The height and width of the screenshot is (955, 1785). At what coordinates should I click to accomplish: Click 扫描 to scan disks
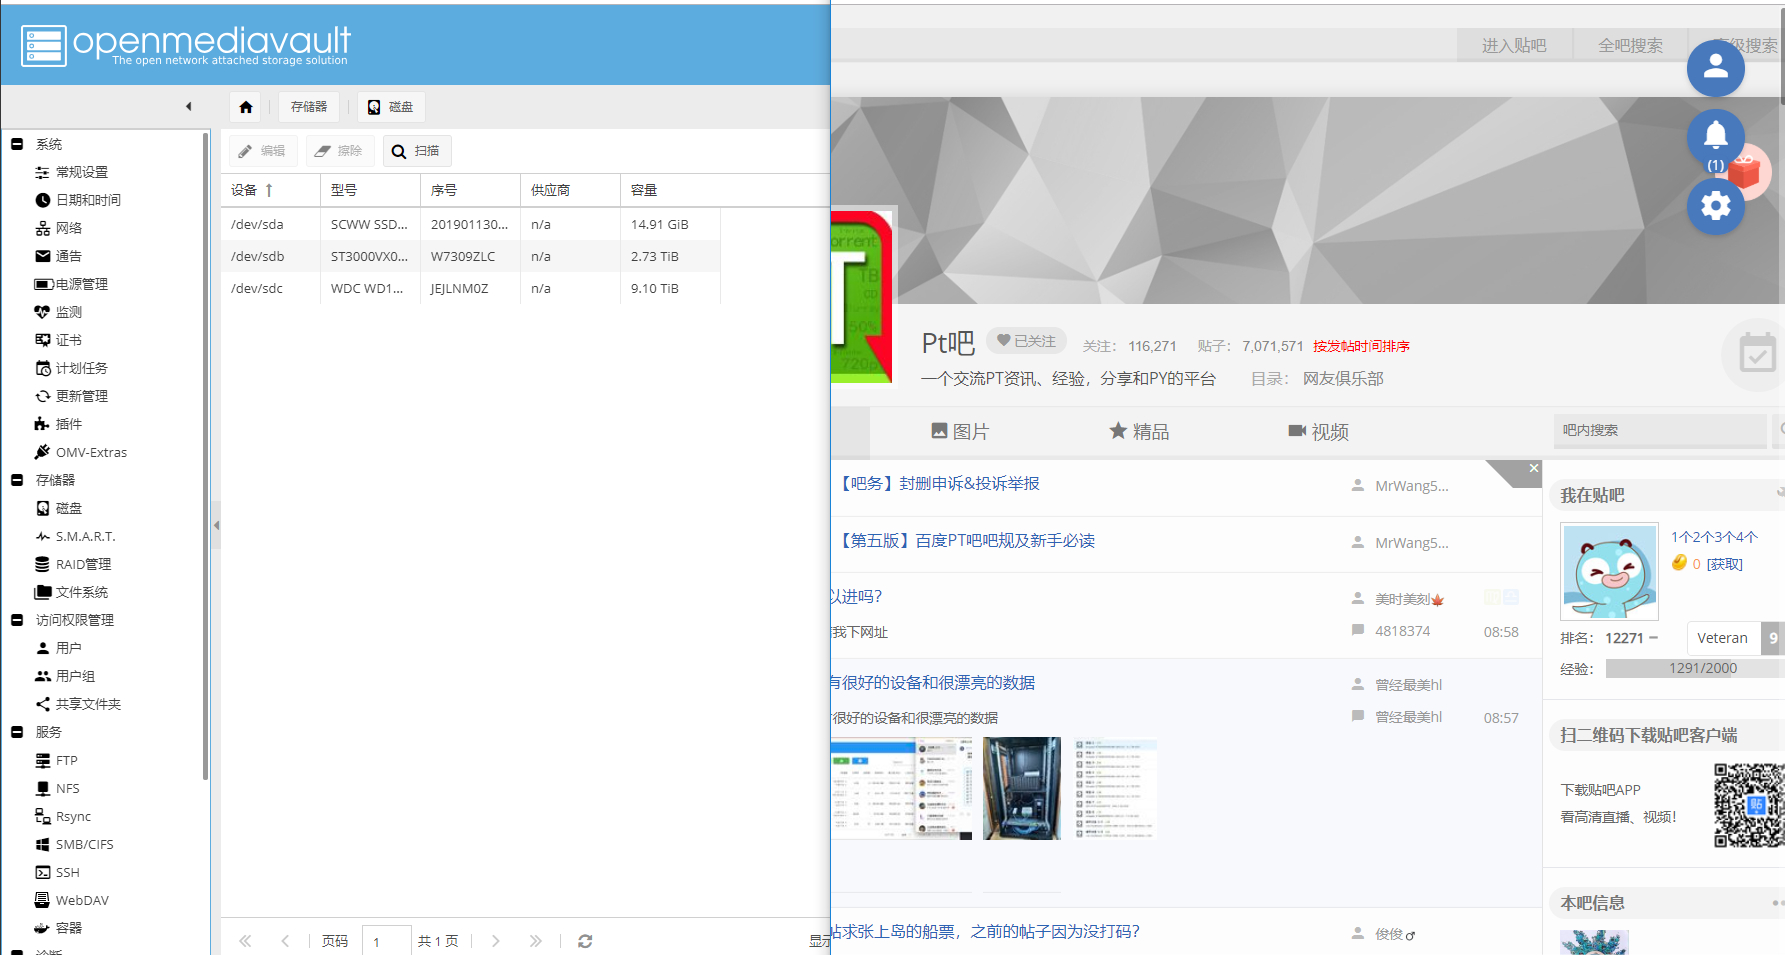click(x=417, y=151)
